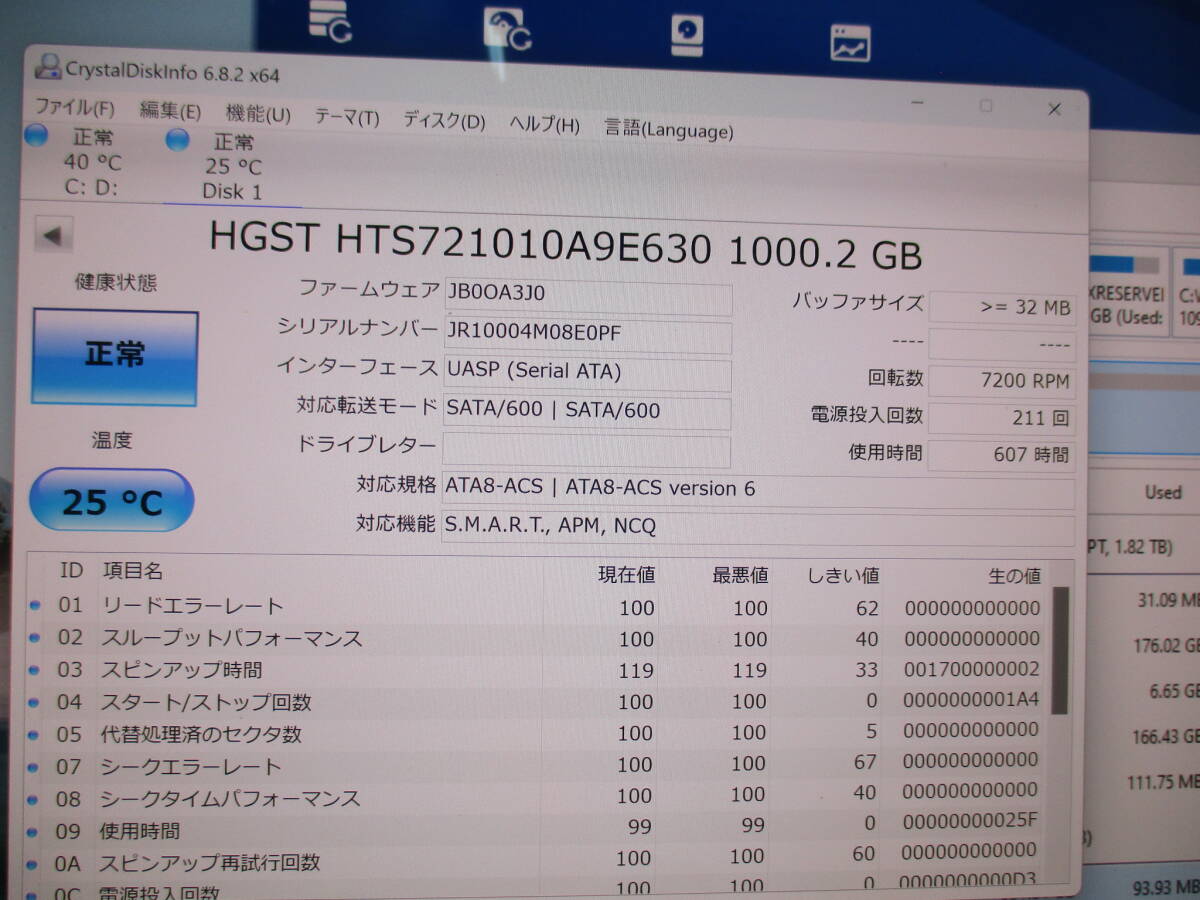The height and width of the screenshot is (900, 1200).
Task: Click the partition usage bar in background window
Action: [x=1125, y=266]
